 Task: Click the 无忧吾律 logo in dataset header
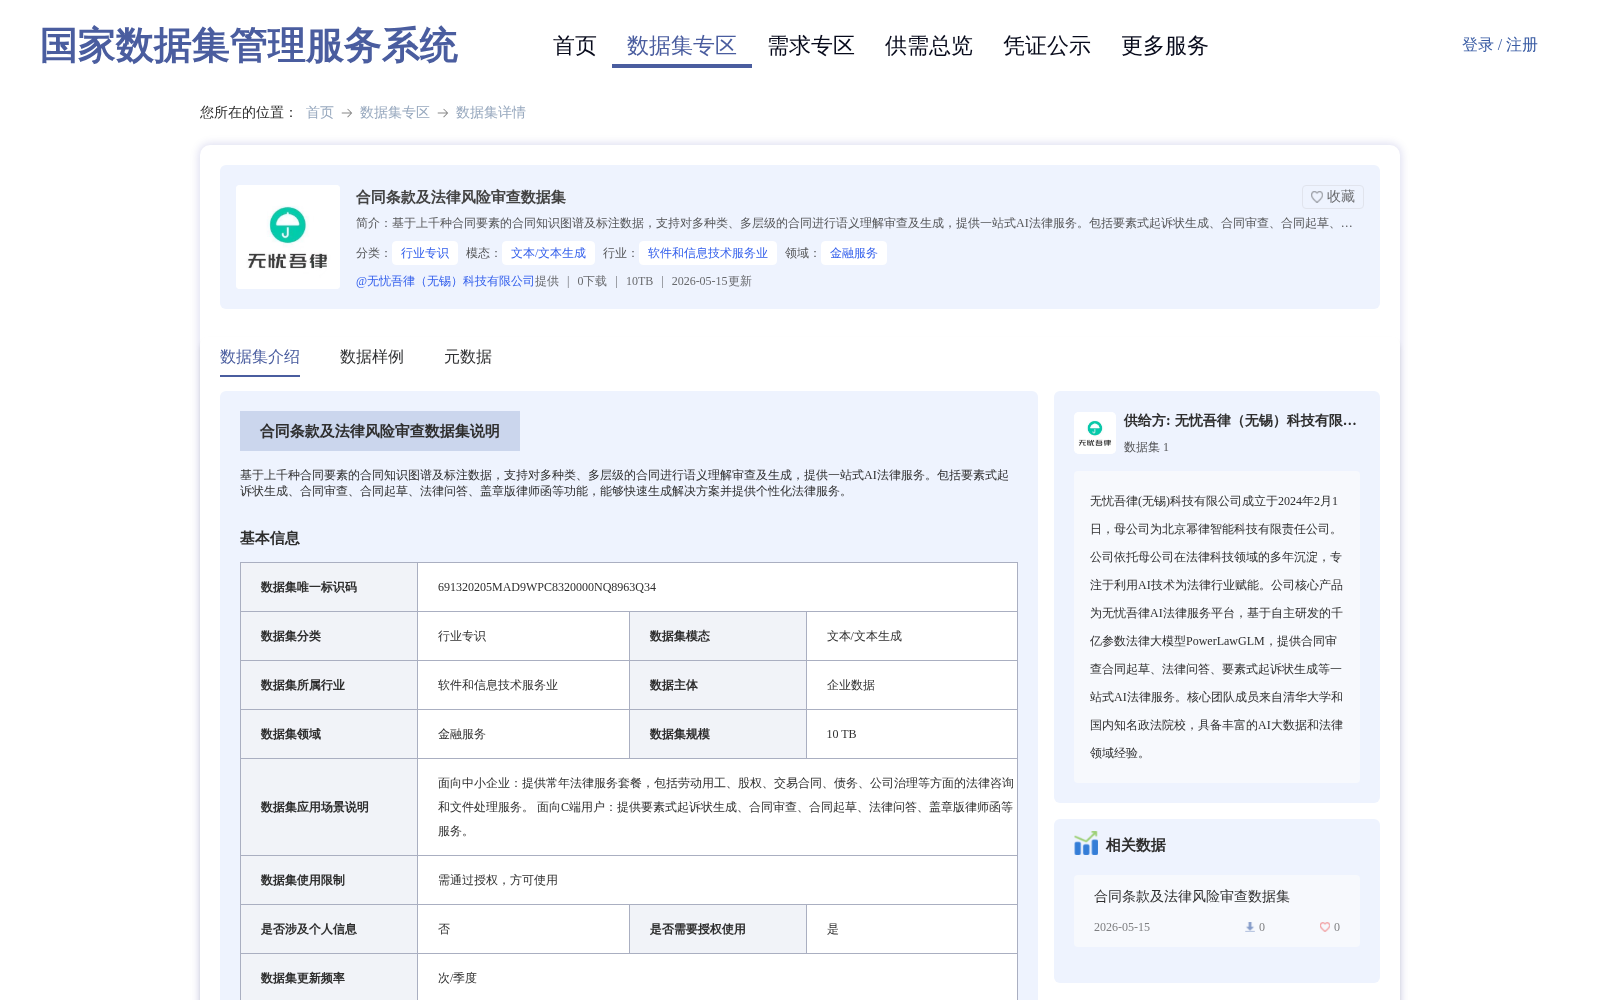pos(288,237)
